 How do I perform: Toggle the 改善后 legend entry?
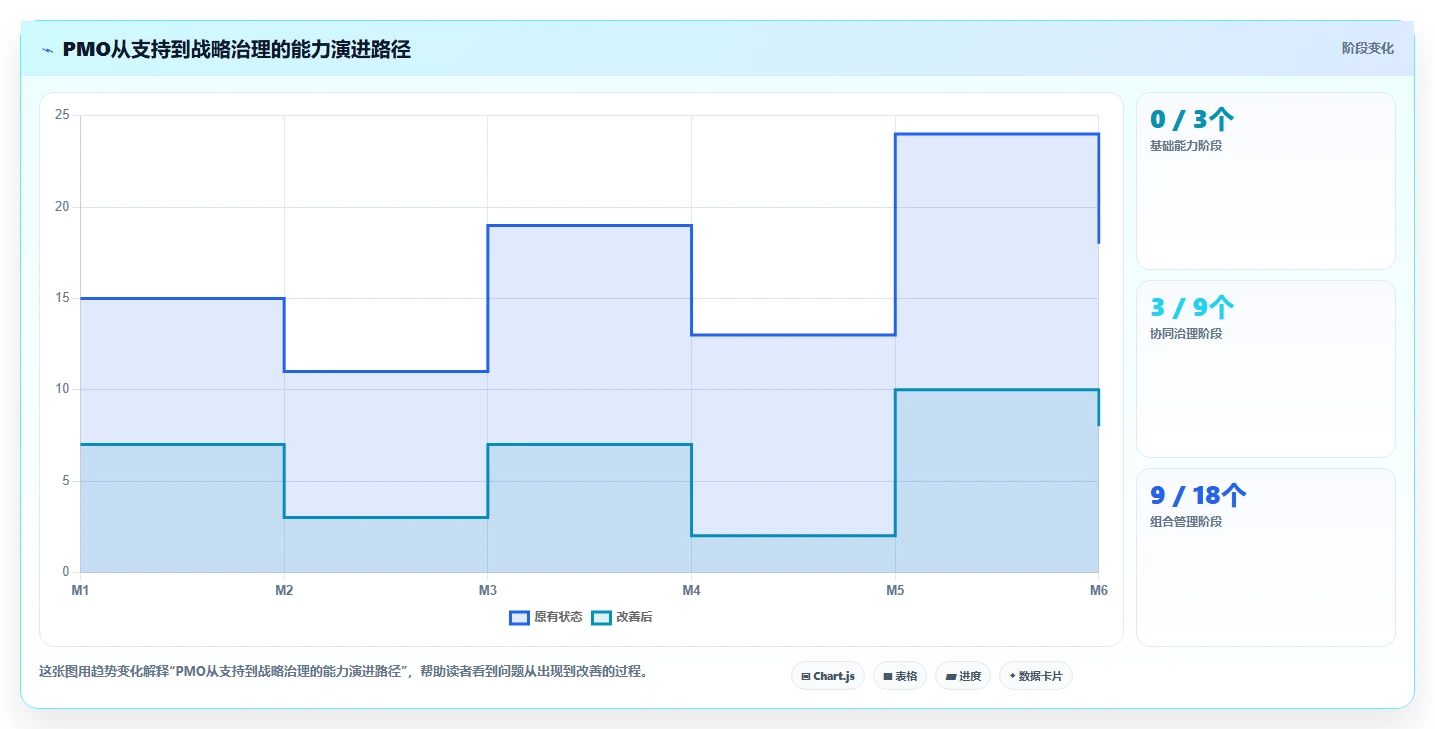pos(622,617)
